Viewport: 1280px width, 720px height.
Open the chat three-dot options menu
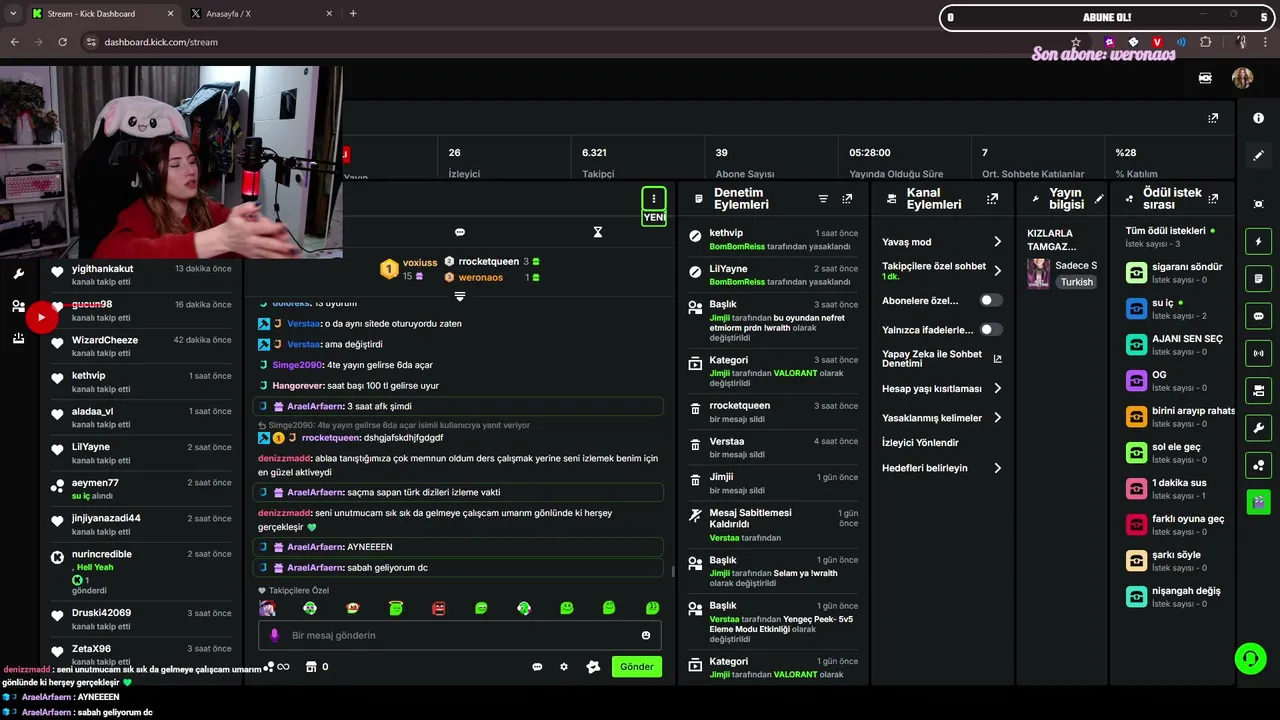(654, 199)
